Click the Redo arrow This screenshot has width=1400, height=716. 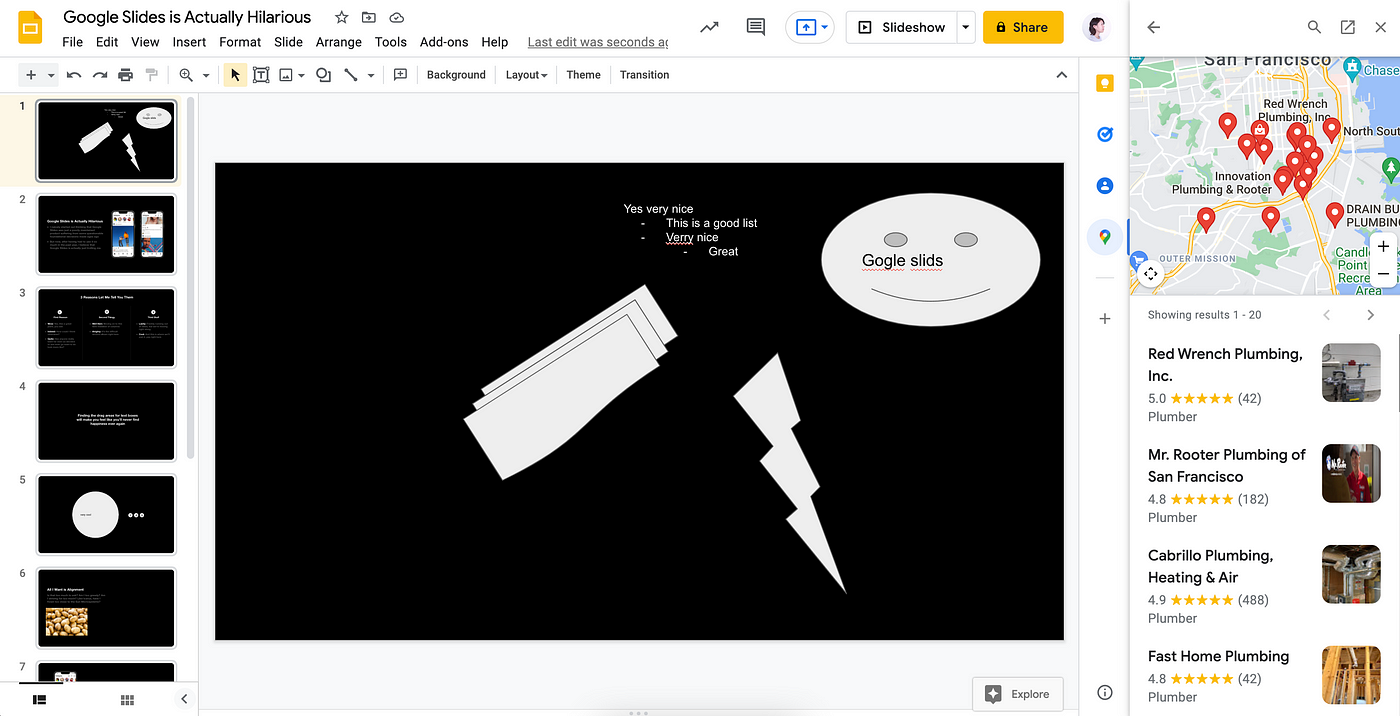100,75
